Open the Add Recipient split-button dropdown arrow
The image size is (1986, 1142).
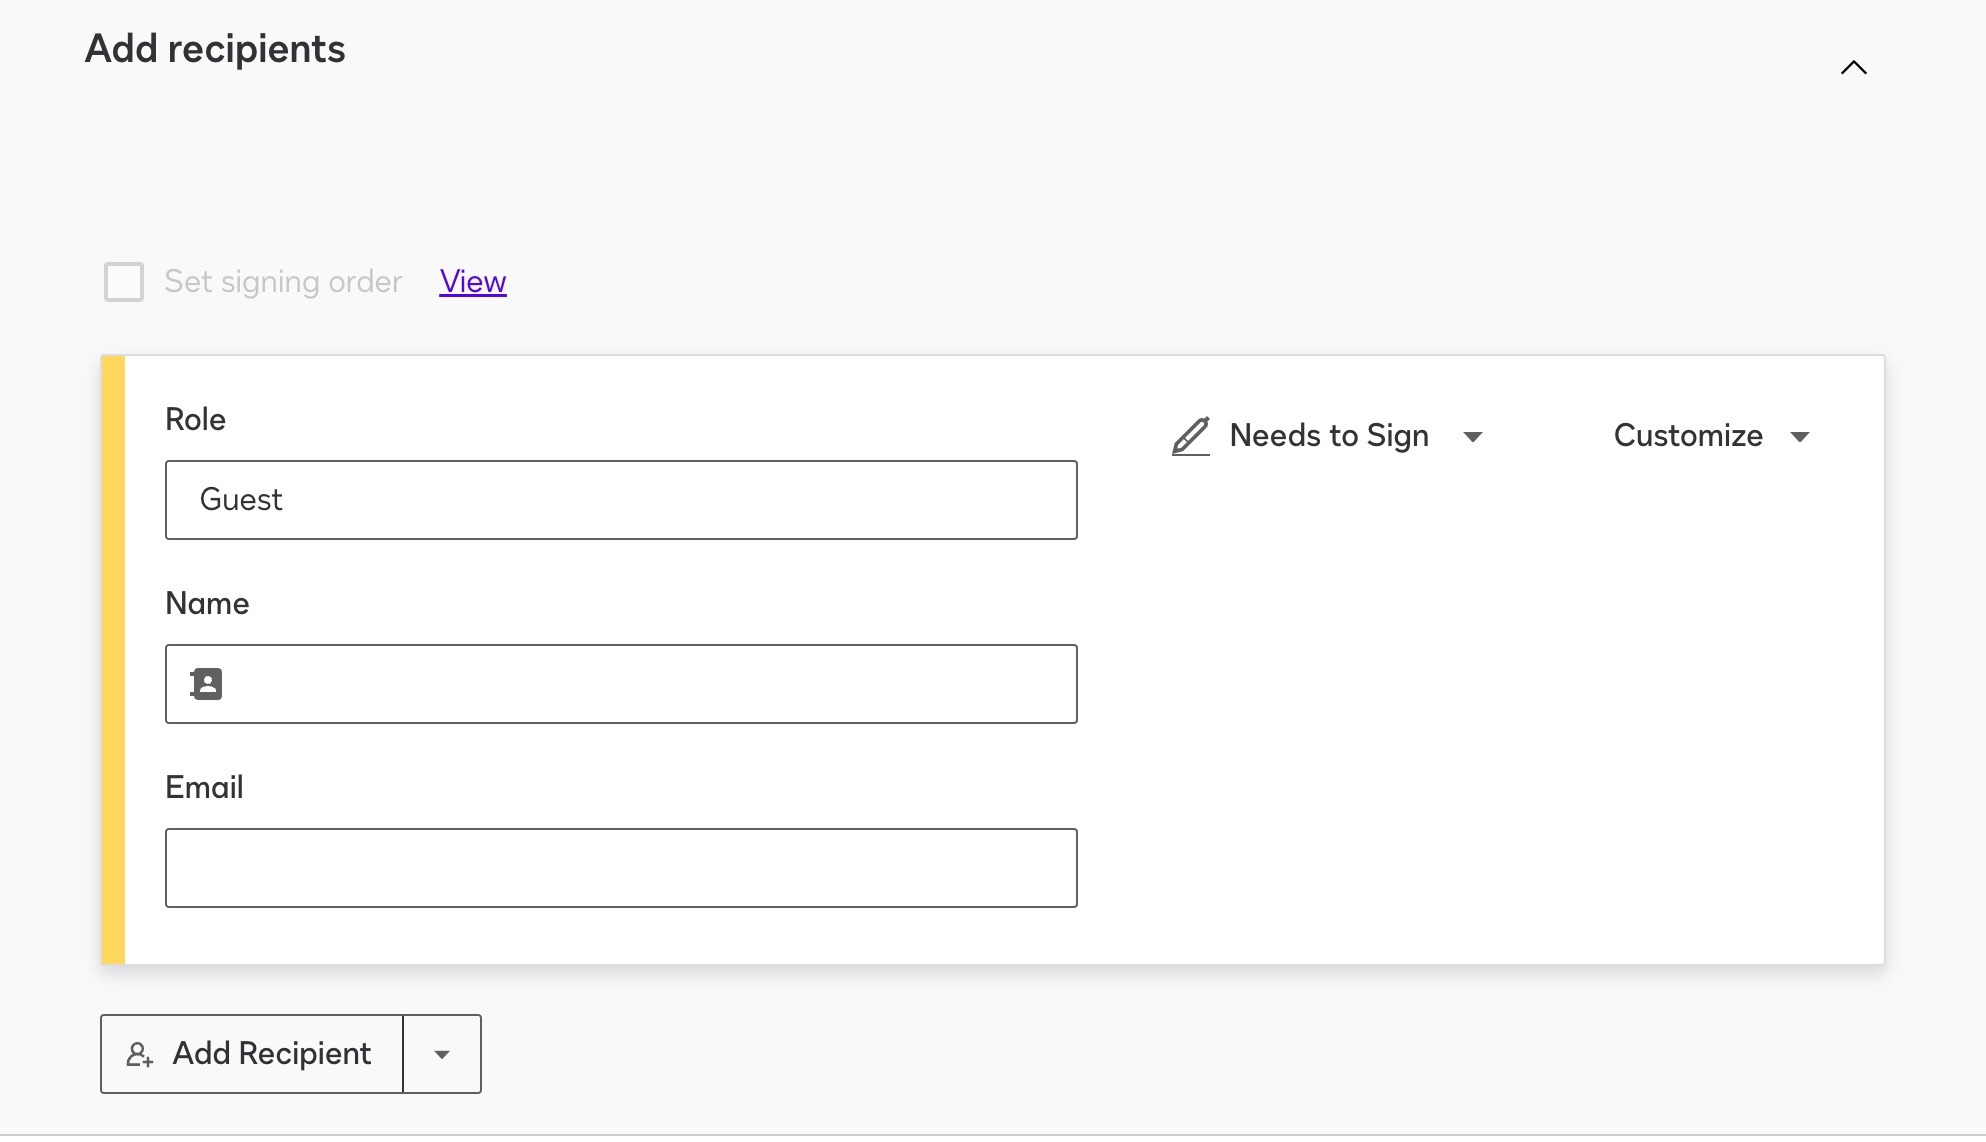[441, 1054]
